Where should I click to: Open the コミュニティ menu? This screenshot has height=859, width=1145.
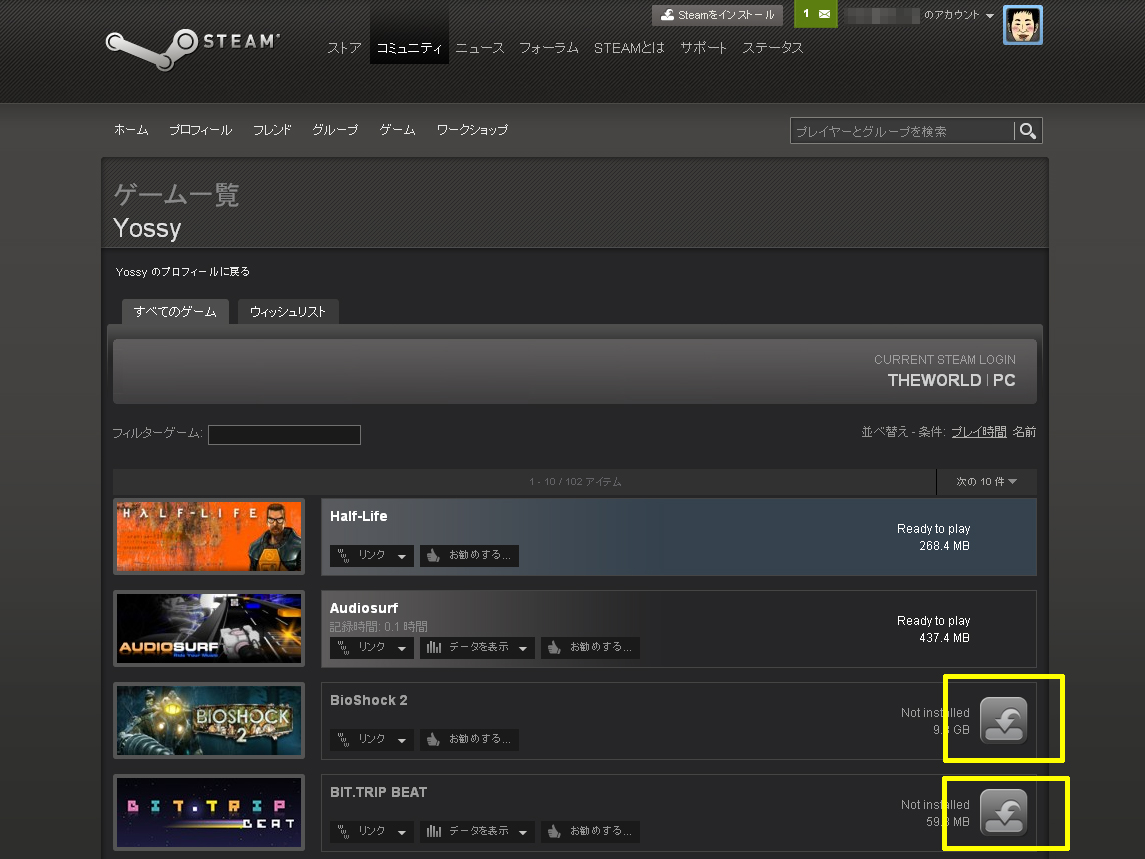coord(409,47)
